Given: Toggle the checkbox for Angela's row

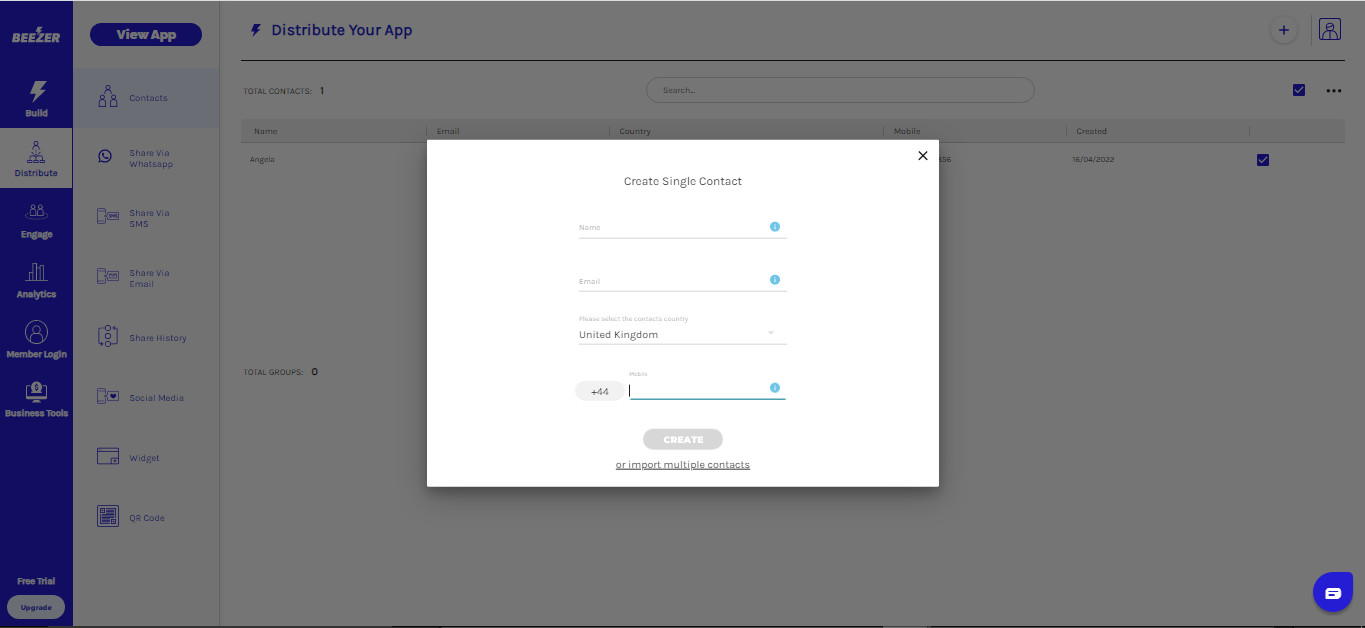Looking at the screenshot, I should pos(1262,160).
